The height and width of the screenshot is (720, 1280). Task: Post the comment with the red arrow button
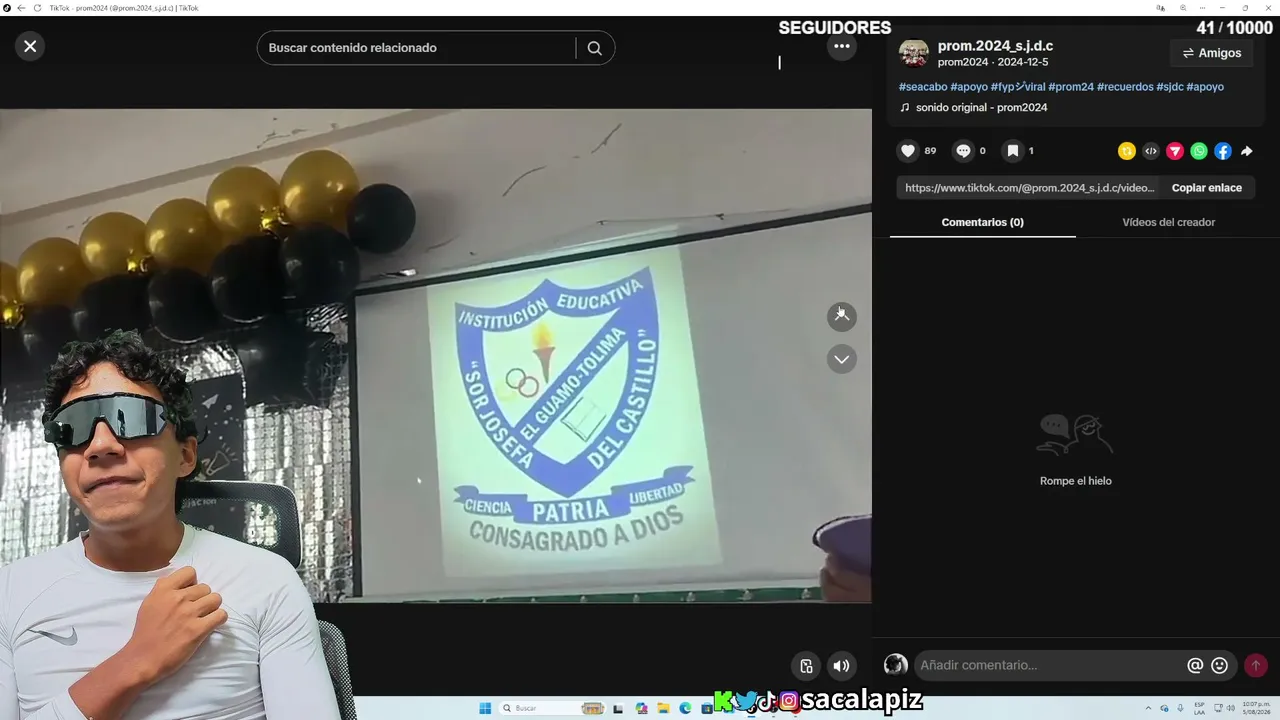(1256, 665)
